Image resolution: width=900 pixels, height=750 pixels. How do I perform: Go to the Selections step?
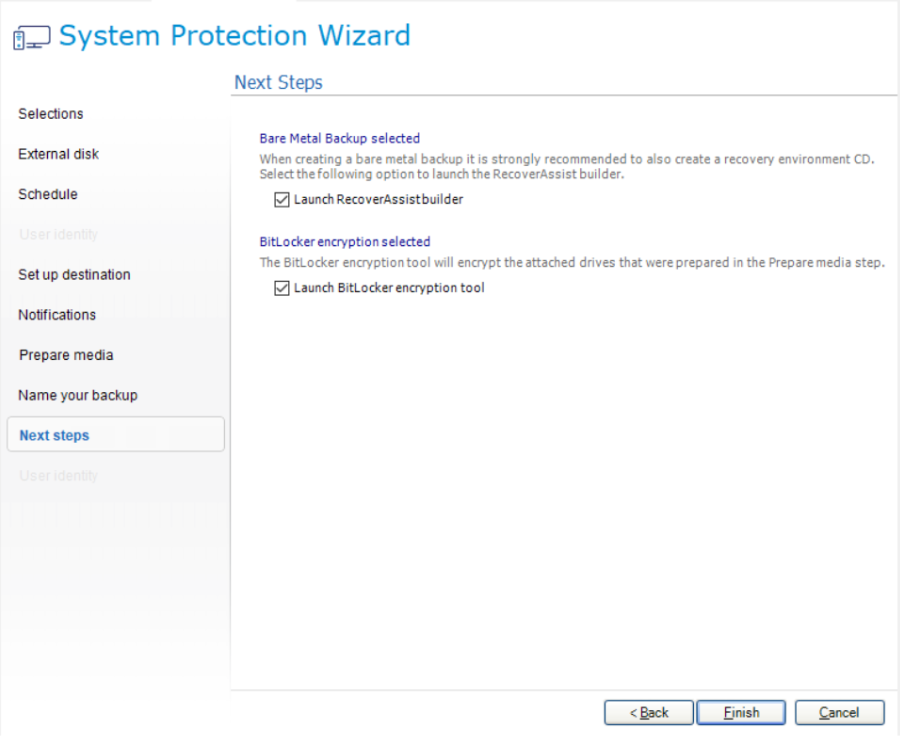(x=51, y=114)
